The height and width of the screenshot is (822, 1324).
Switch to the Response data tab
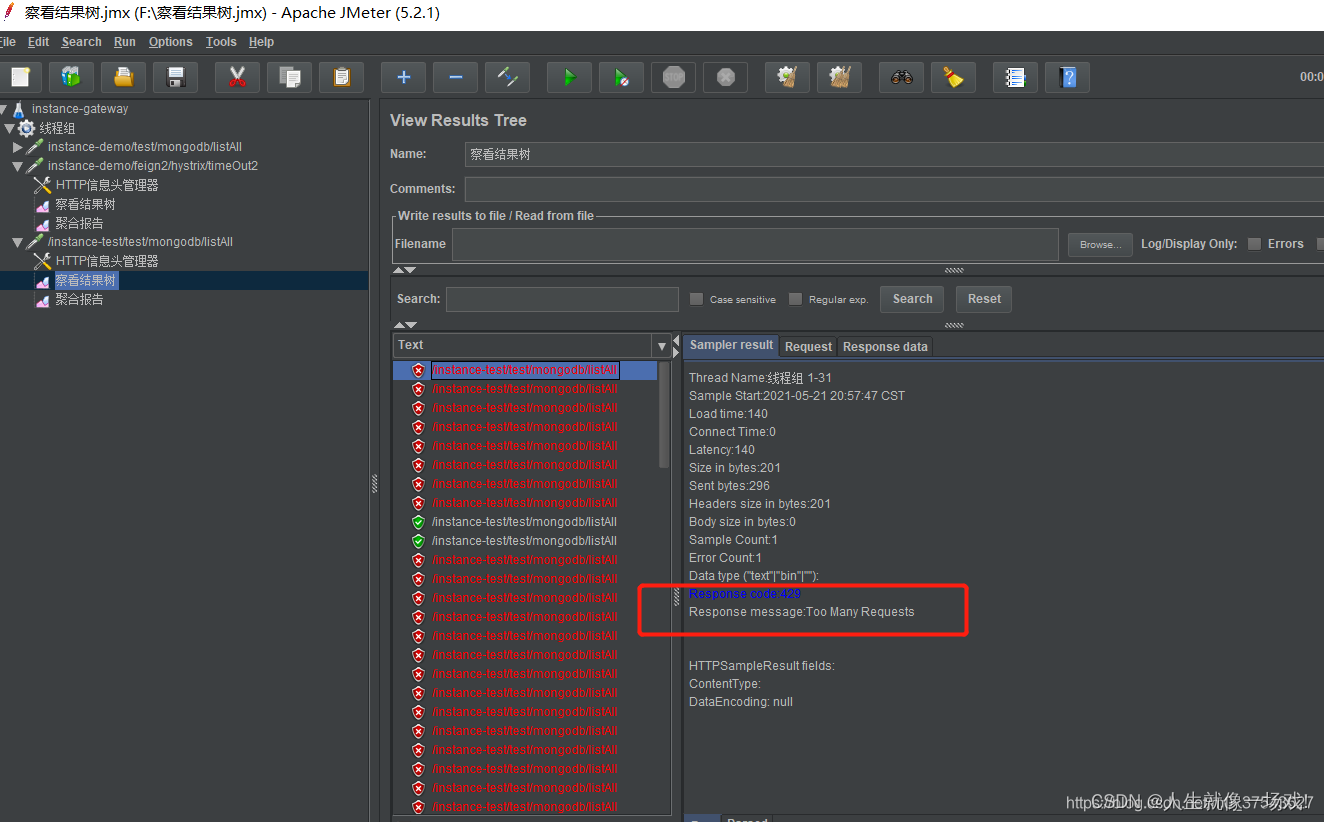click(885, 347)
